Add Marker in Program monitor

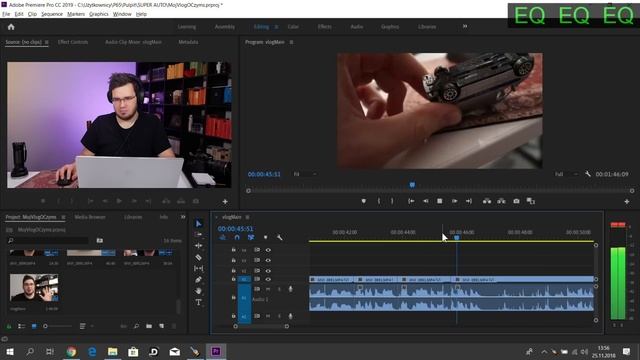364,201
